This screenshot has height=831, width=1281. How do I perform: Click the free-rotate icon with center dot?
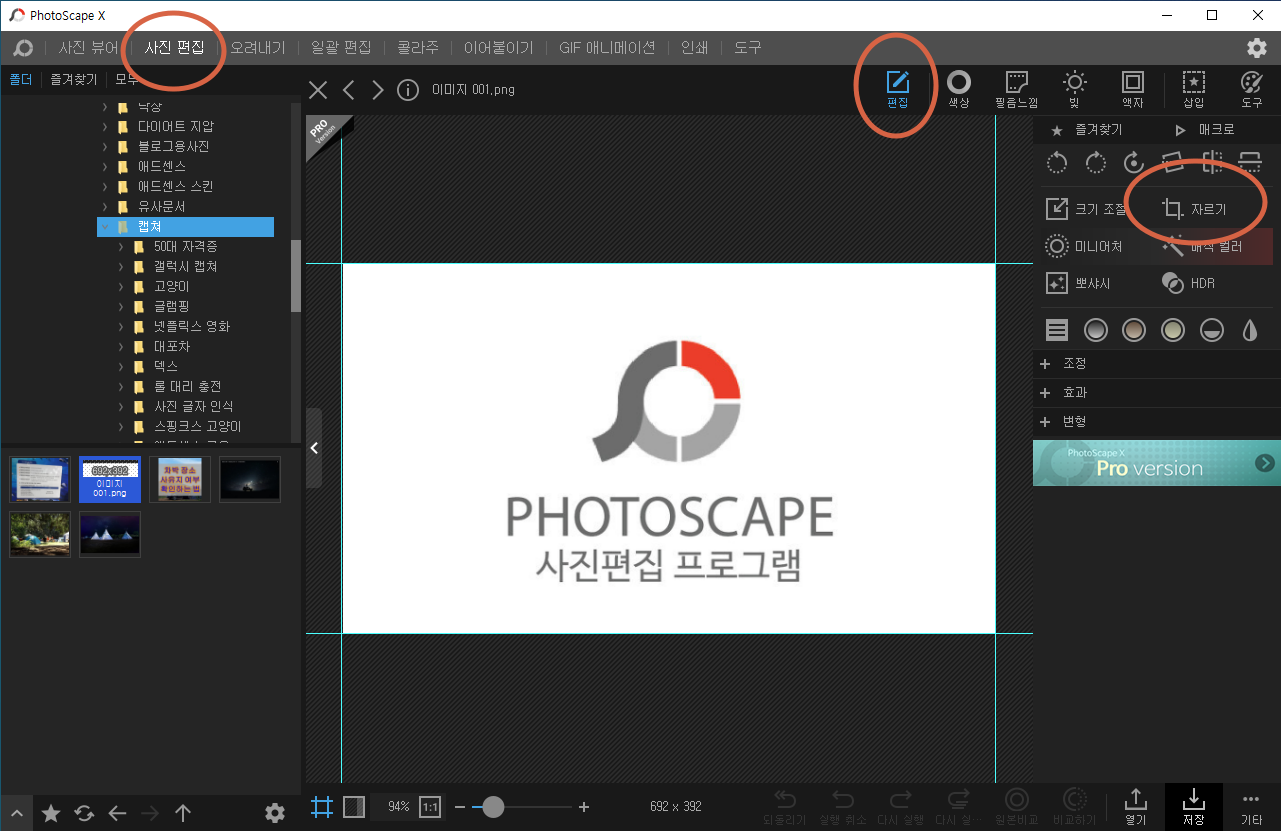click(x=1134, y=162)
